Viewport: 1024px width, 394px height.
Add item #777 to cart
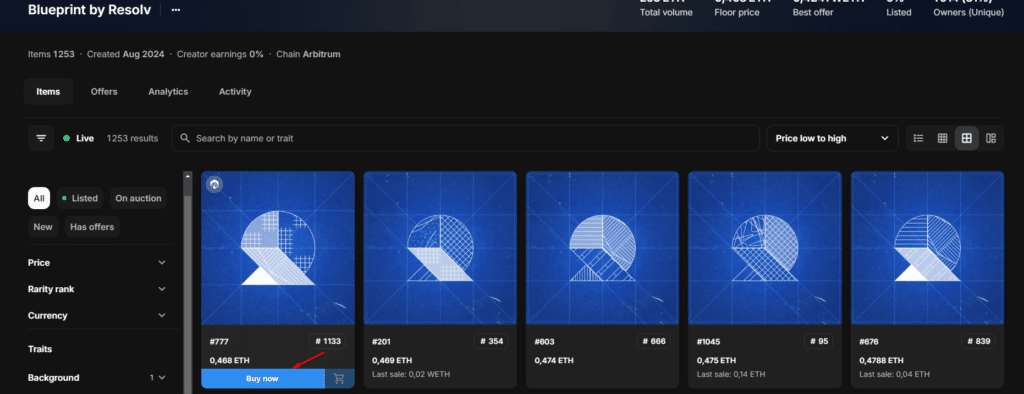pyautogui.click(x=340, y=378)
